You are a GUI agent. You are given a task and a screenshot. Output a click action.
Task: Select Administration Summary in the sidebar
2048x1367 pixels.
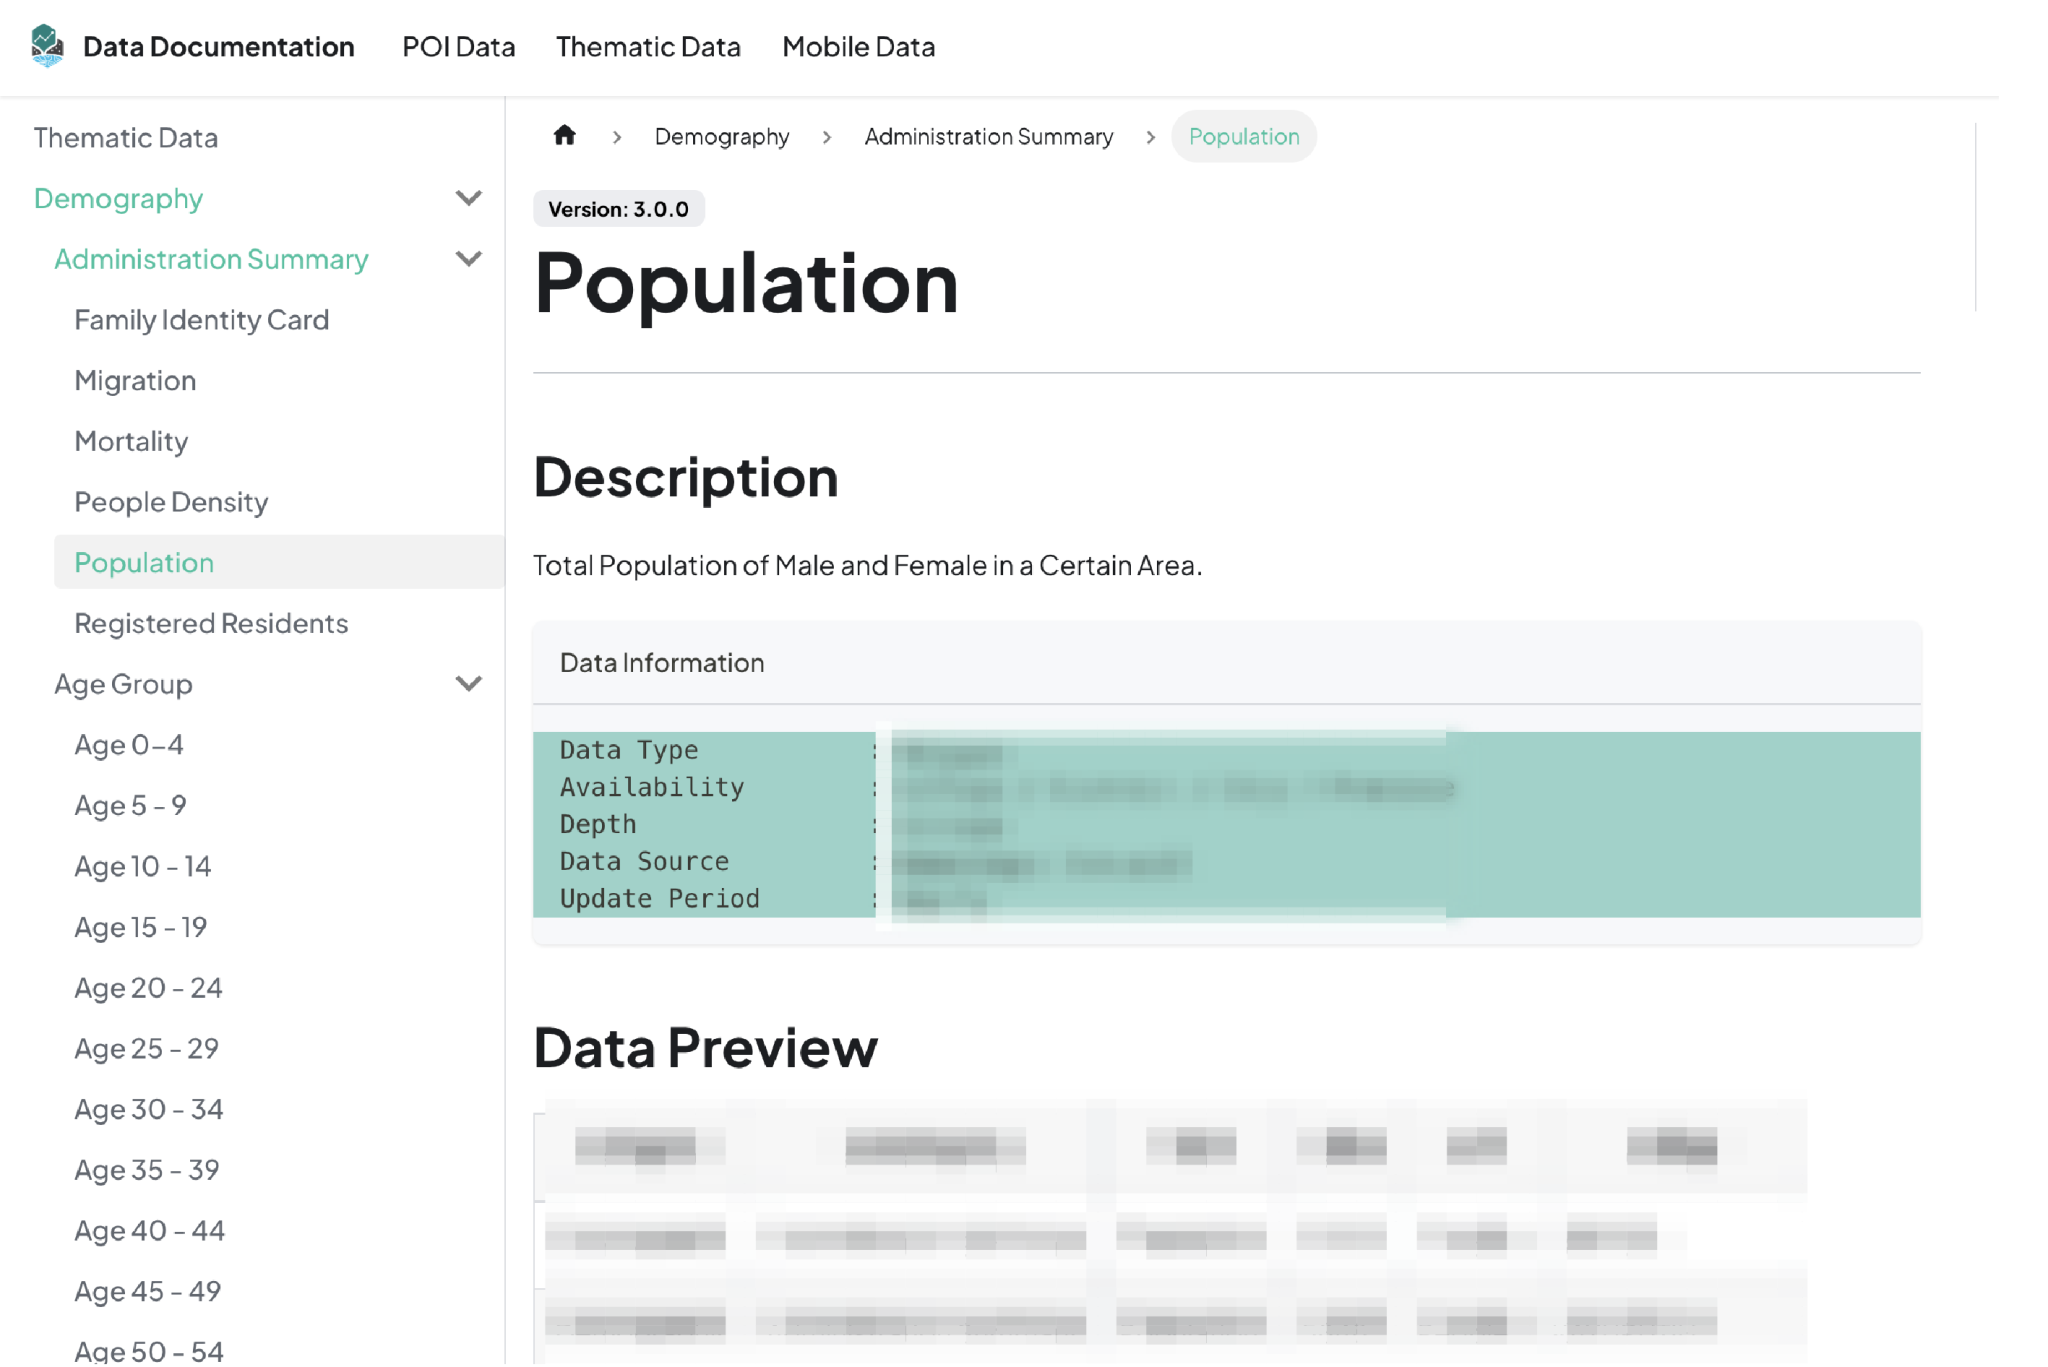tap(211, 259)
